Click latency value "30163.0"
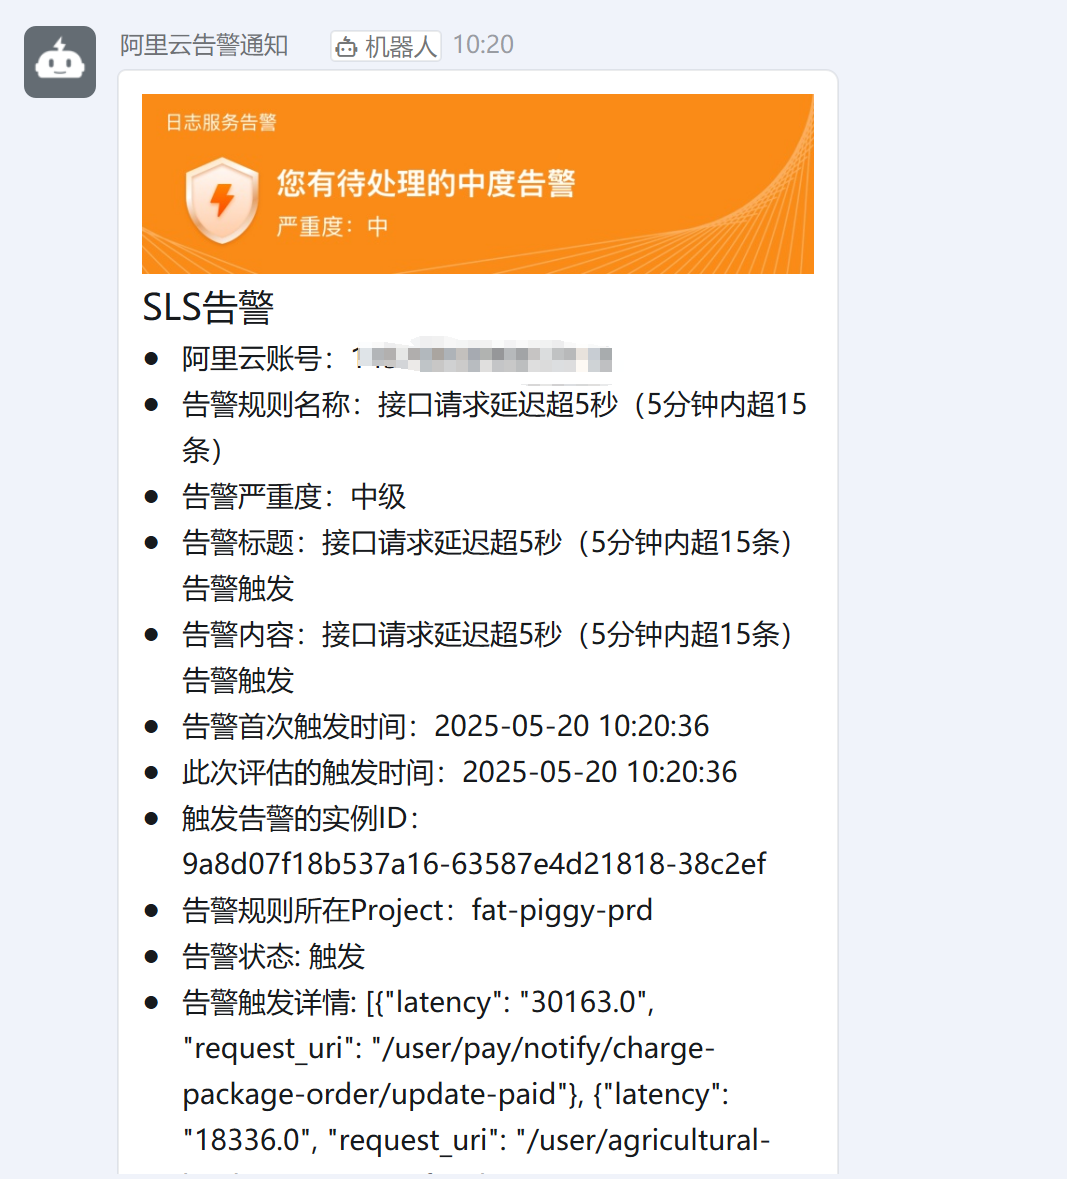 [584, 1002]
